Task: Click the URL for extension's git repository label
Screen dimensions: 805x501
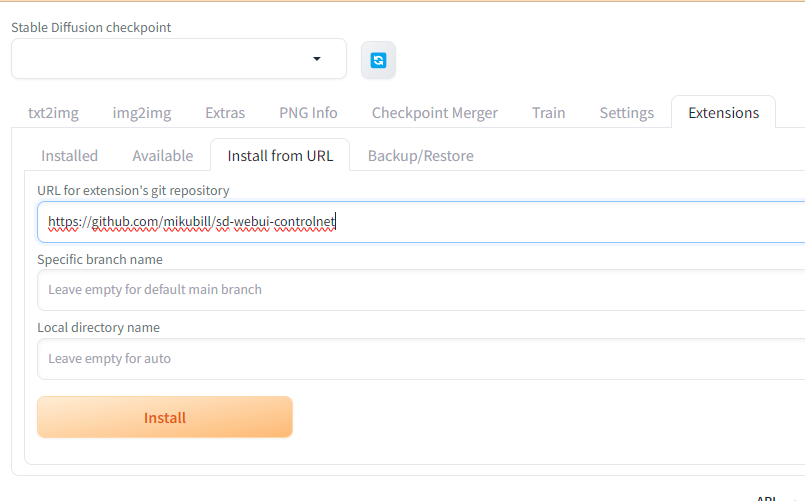Action: [133, 190]
